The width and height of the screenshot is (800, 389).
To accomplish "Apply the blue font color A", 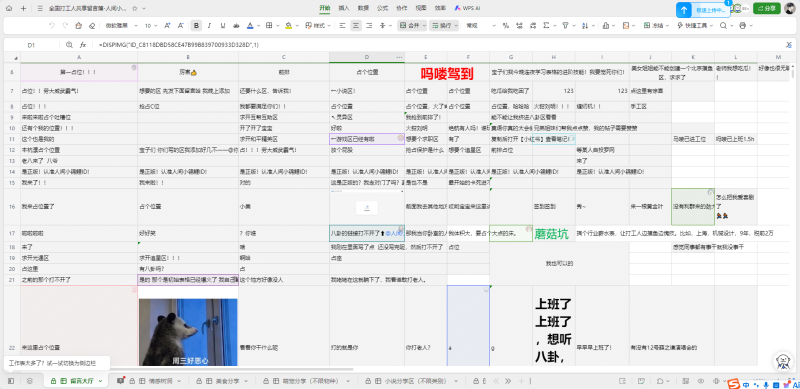I will 249,26.
